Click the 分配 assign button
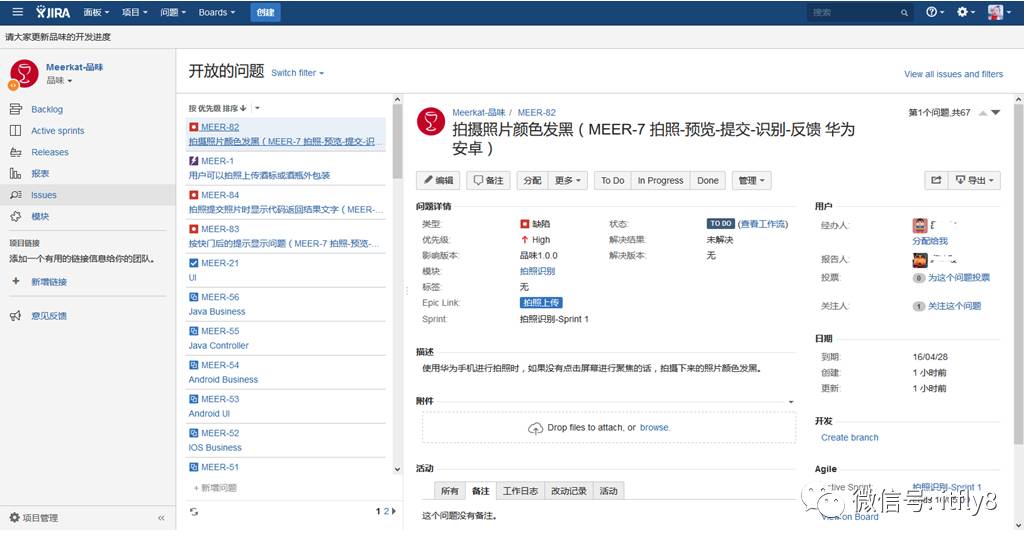The height and width of the screenshot is (549, 1031). click(532, 180)
